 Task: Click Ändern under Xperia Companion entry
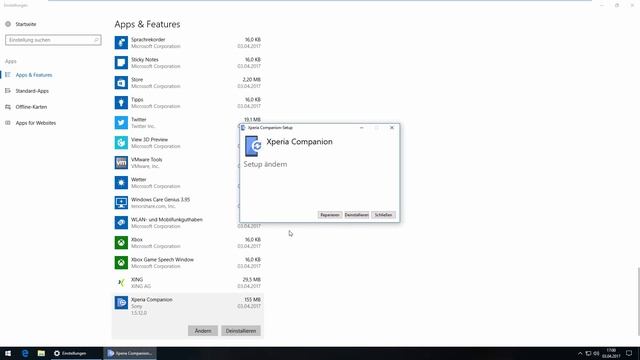click(203, 331)
